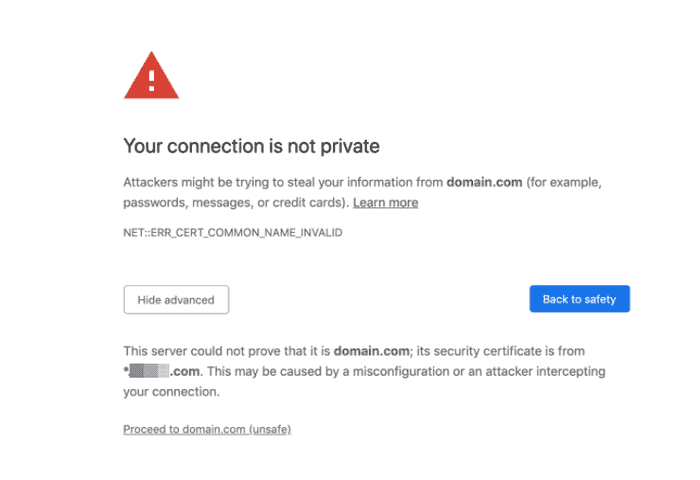Click the final "your connection." line
This screenshot has width=700, height=480.
tap(171, 392)
